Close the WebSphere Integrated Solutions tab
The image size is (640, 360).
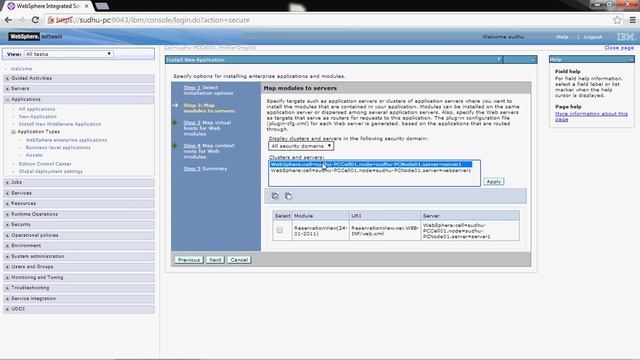pos(87,6)
